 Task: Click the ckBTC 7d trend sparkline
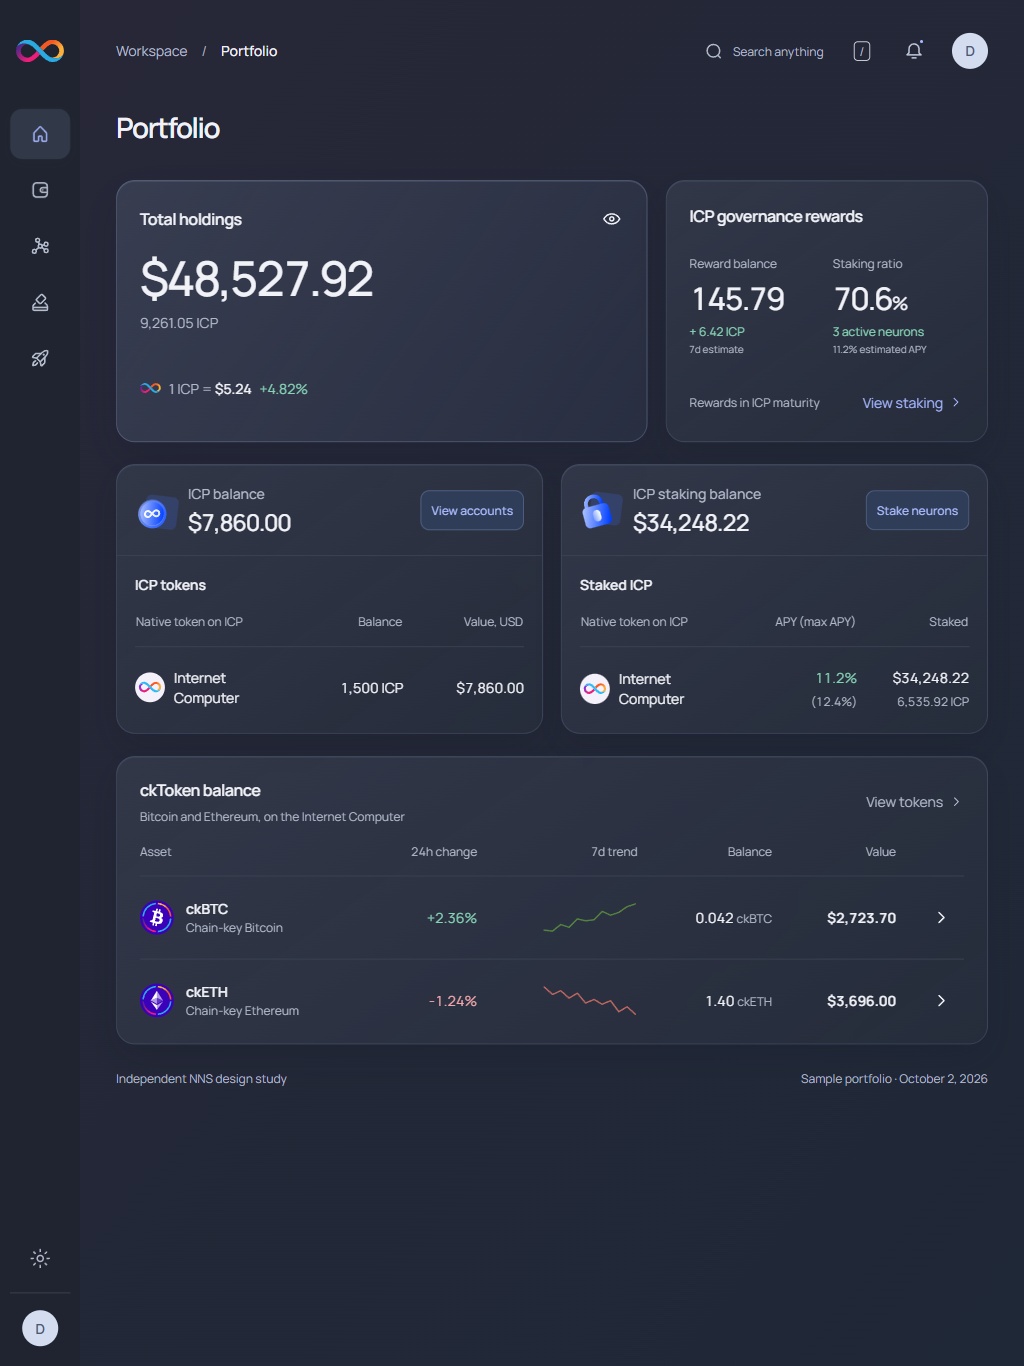(590, 917)
